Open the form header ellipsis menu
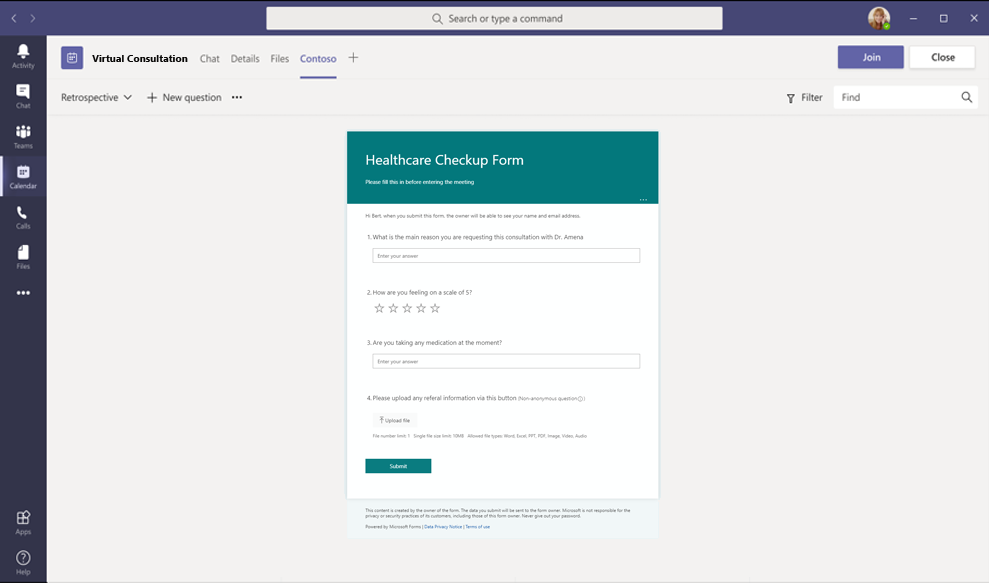 click(x=643, y=199)
